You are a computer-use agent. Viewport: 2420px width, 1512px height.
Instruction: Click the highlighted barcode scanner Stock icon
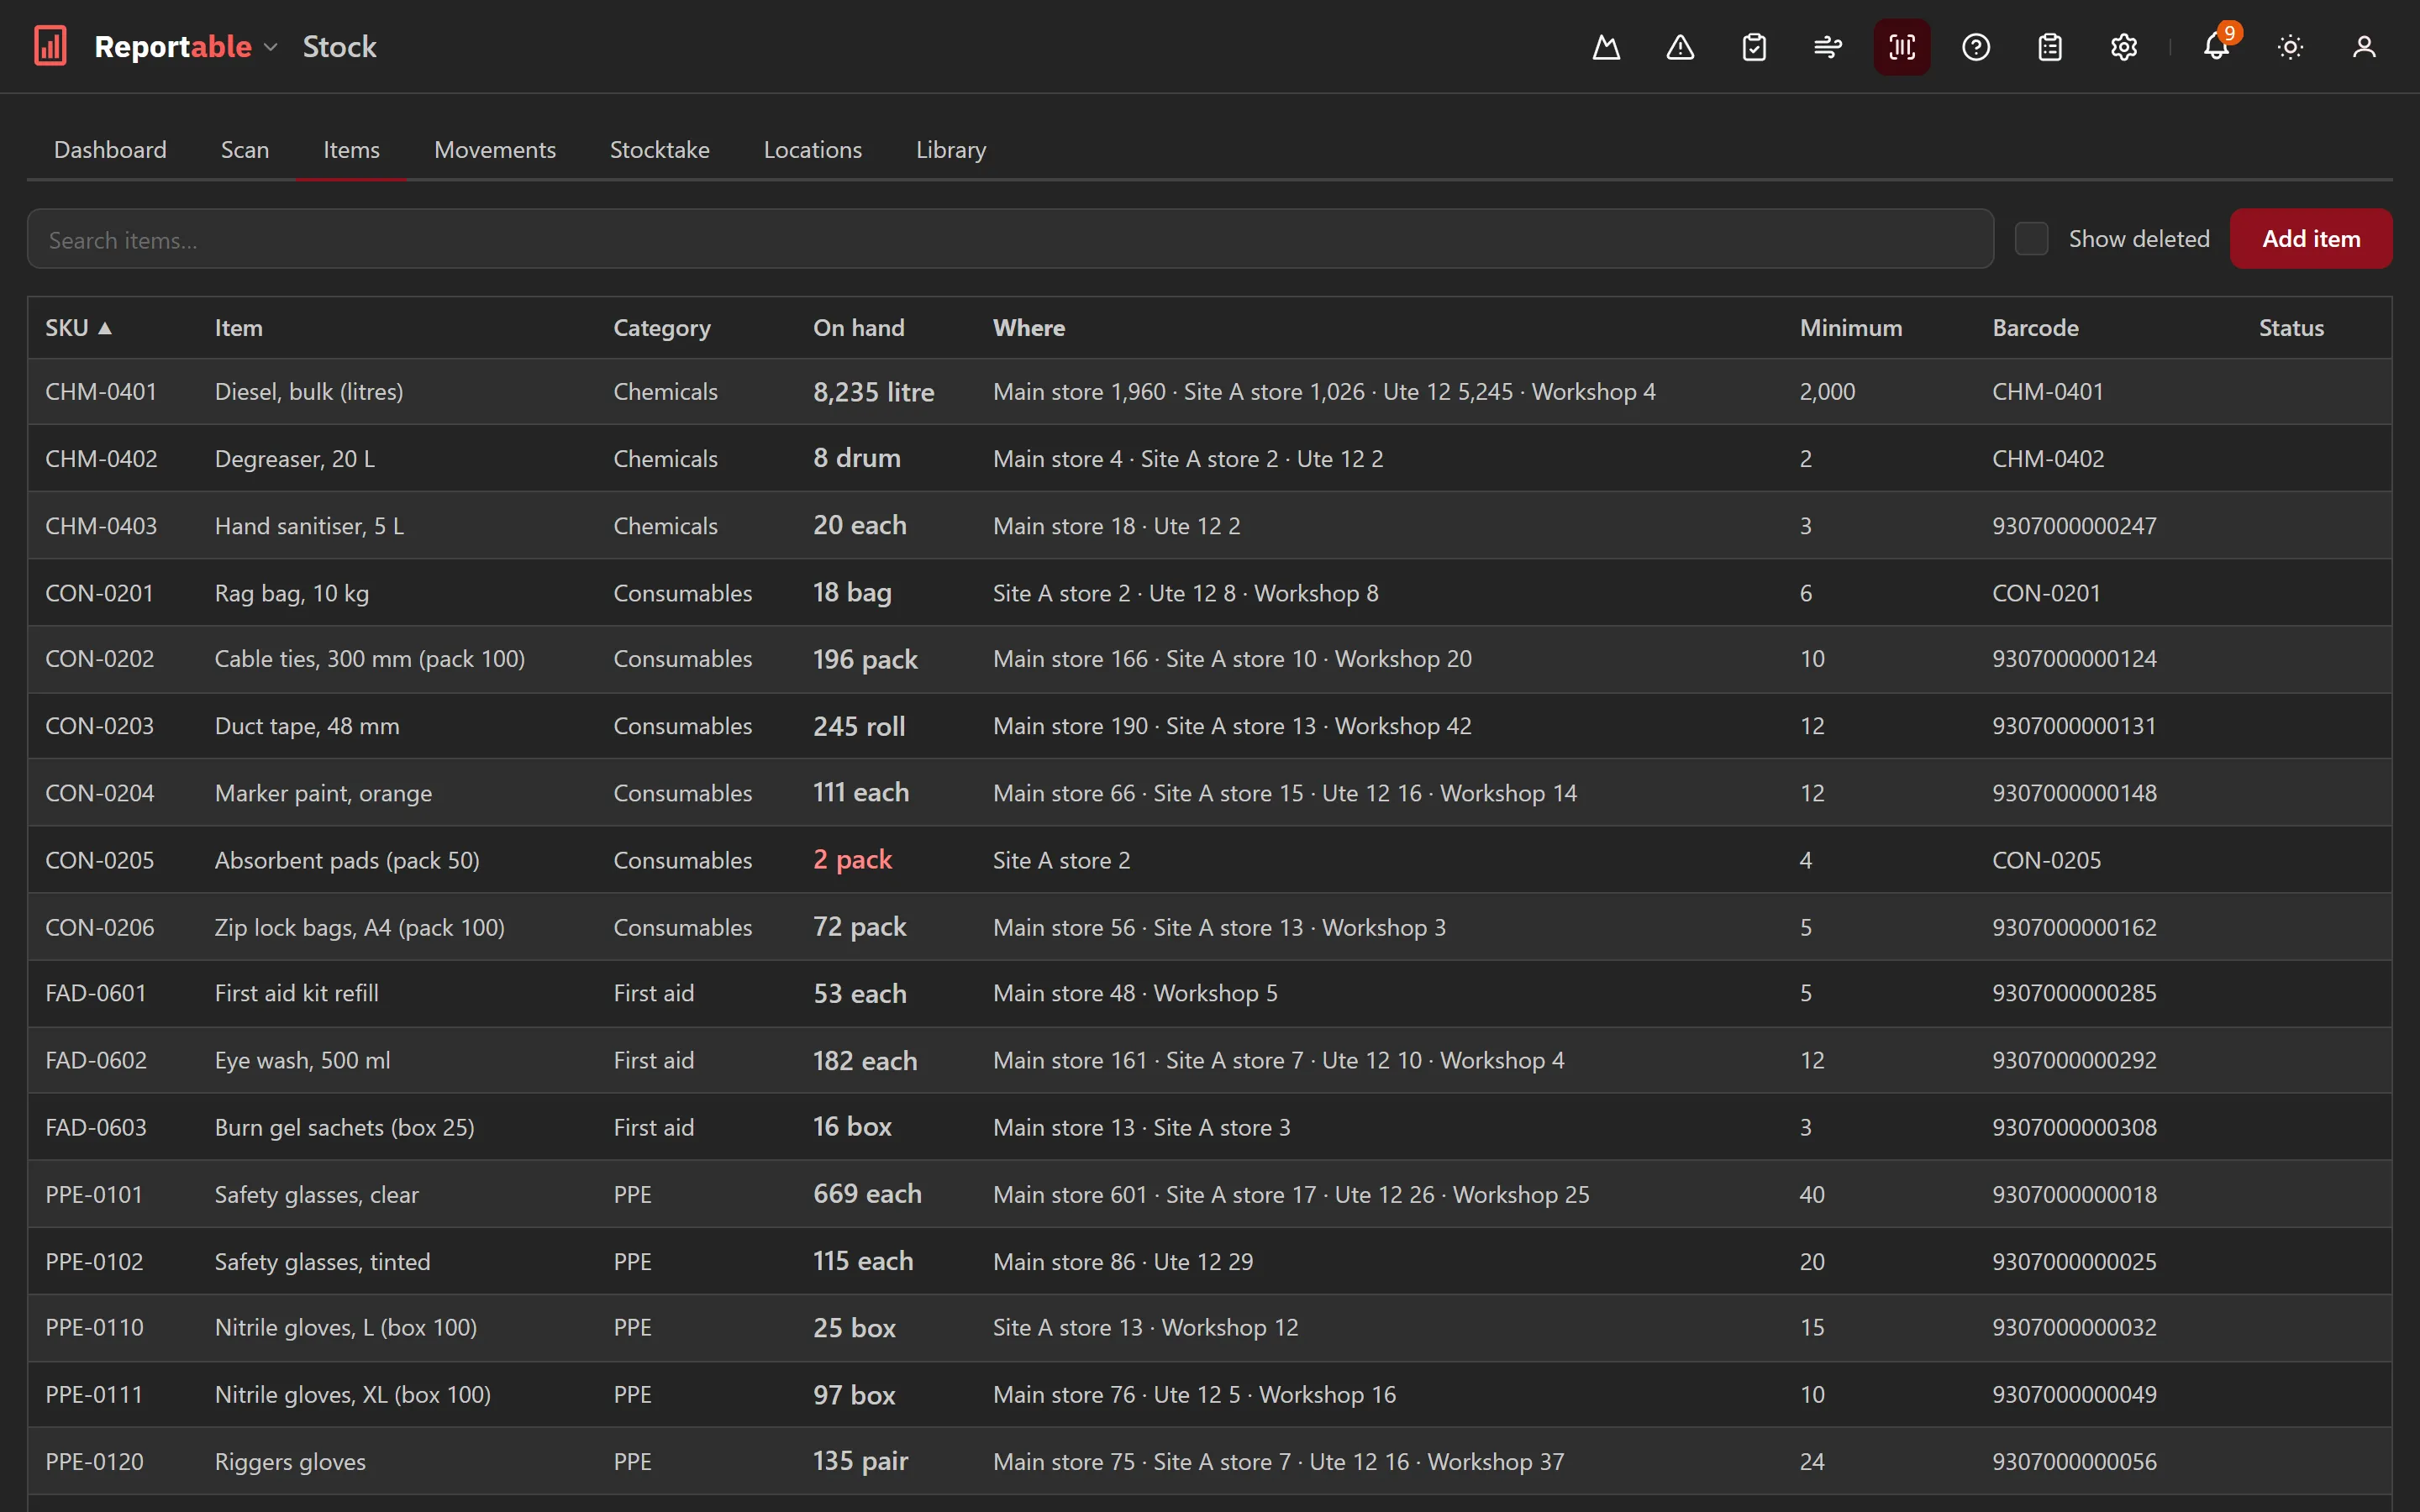point(1902,47)
